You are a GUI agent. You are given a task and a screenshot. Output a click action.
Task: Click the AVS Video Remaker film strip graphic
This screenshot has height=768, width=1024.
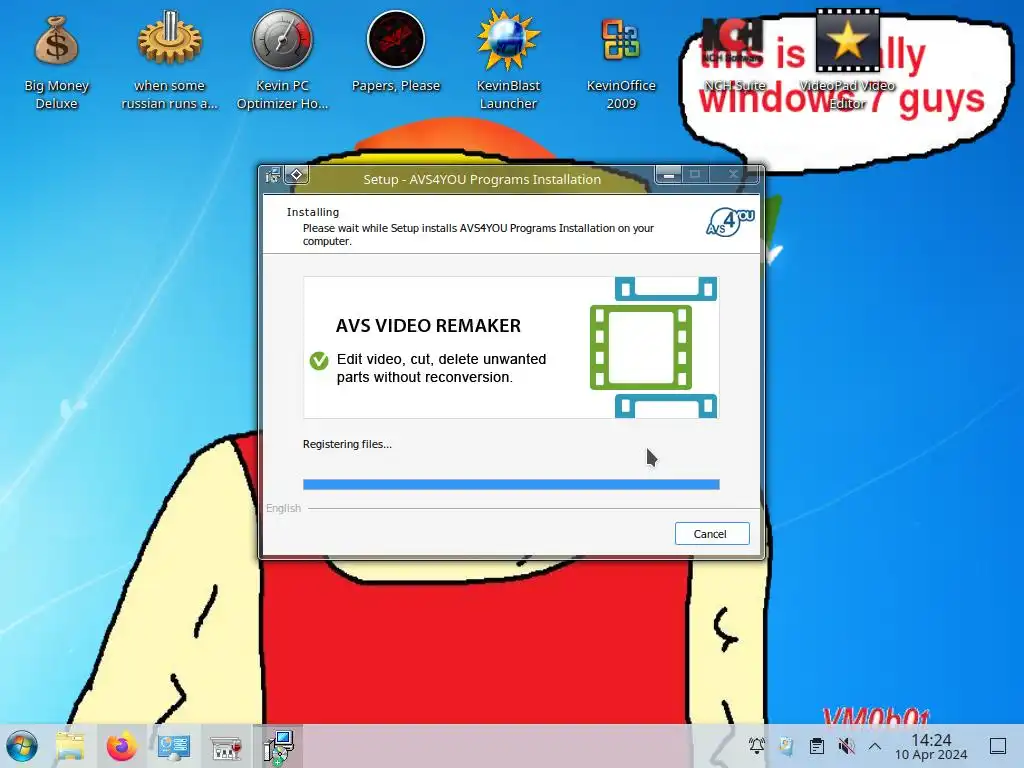[x=653, y=347]
